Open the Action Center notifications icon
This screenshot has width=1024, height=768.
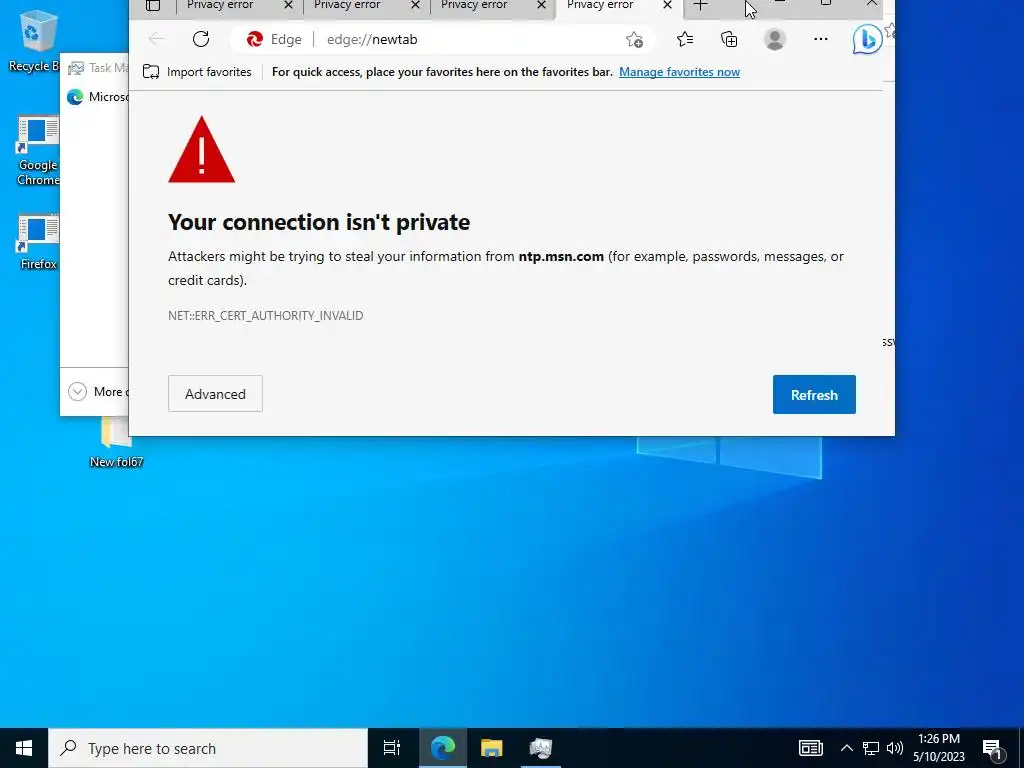(x=993, y=749)
